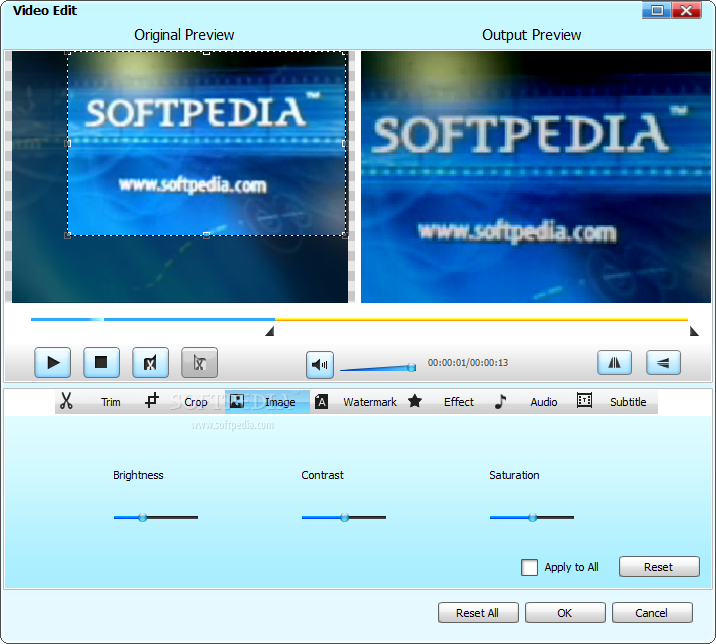
Task: Switch to the Effect tab
Action: pyautogui.click(x=459, y=402)
